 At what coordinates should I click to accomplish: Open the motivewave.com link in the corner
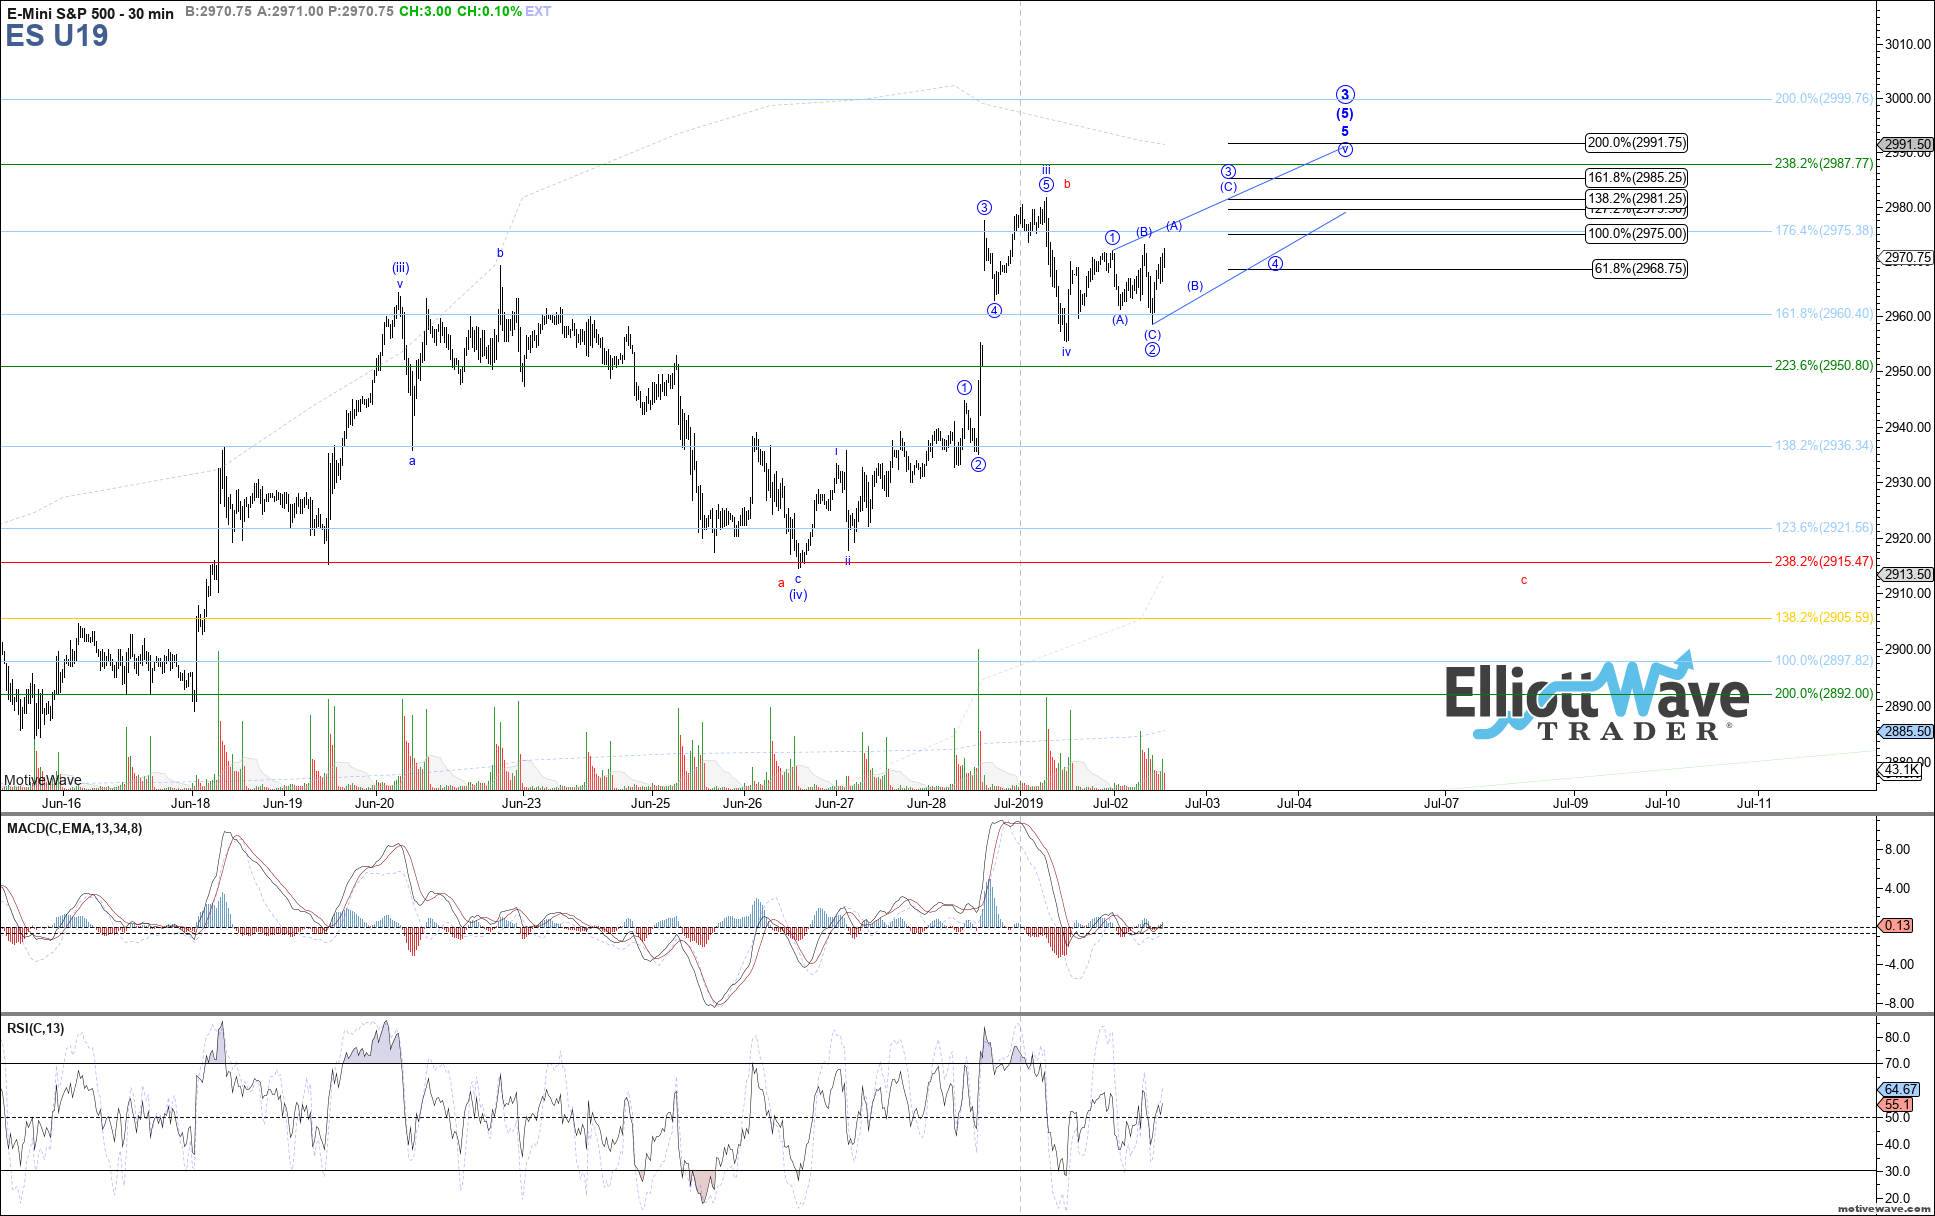pyautogui.click(x=1885, y=1209)
